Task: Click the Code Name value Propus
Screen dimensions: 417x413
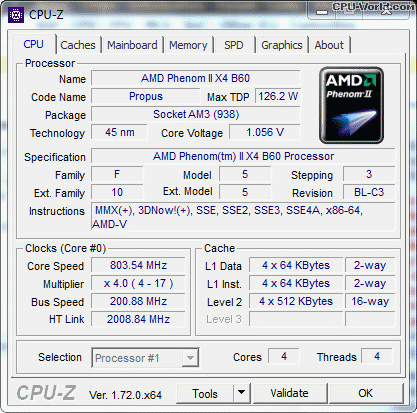Action: 146,96
